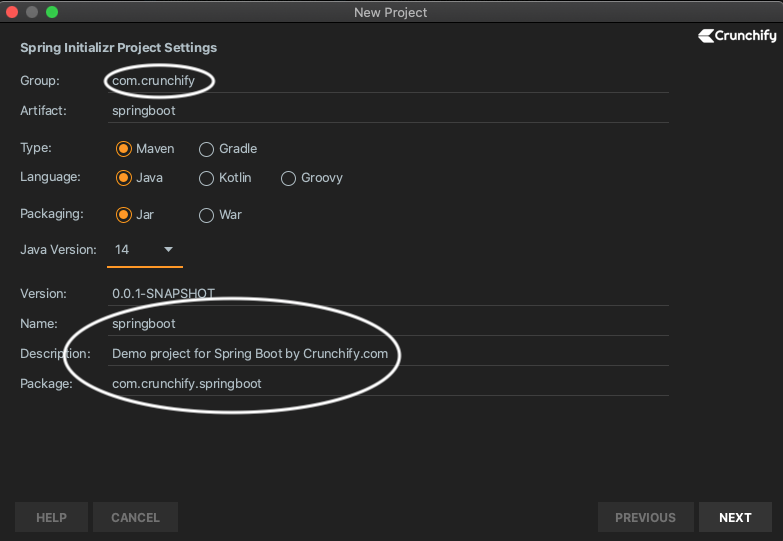The image size is (783, 541).
Task: Click the Package name field
Action: click(388, 384)
